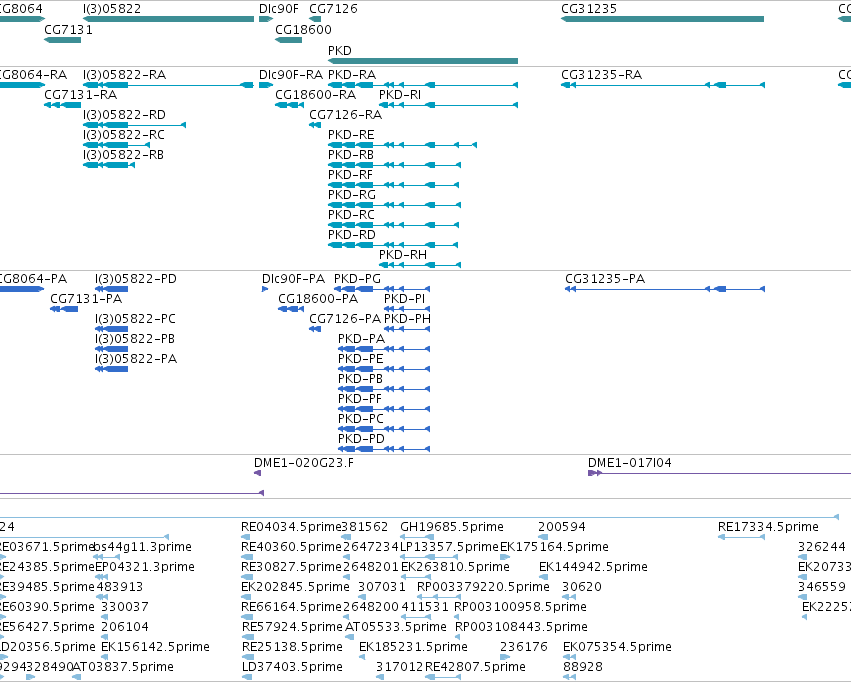Click the PKD gene label
851x682 pixels.
pos(340,50)
